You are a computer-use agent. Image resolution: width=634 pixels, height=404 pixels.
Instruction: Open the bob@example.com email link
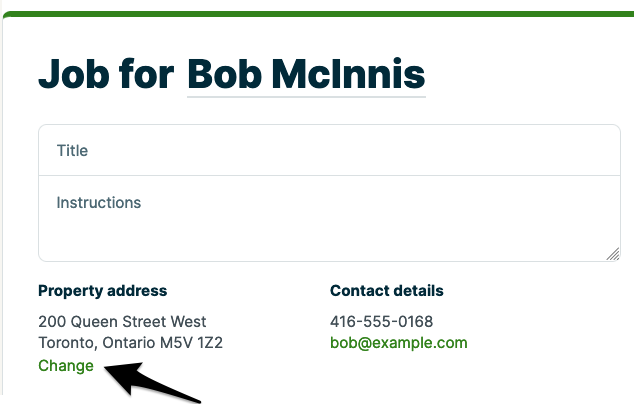pos(399,343)
